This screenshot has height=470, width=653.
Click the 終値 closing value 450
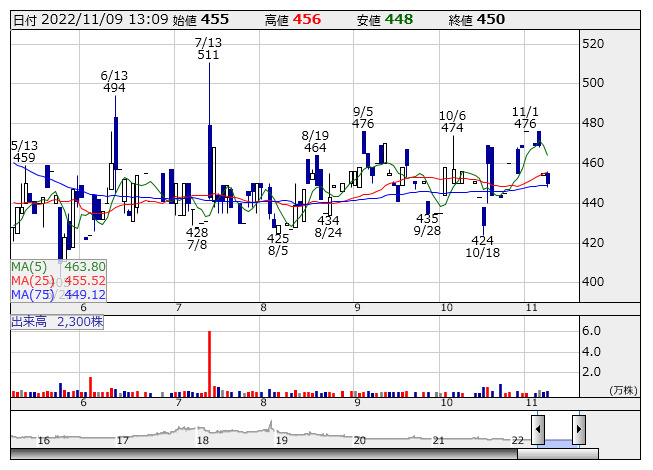tap(490, 19)
